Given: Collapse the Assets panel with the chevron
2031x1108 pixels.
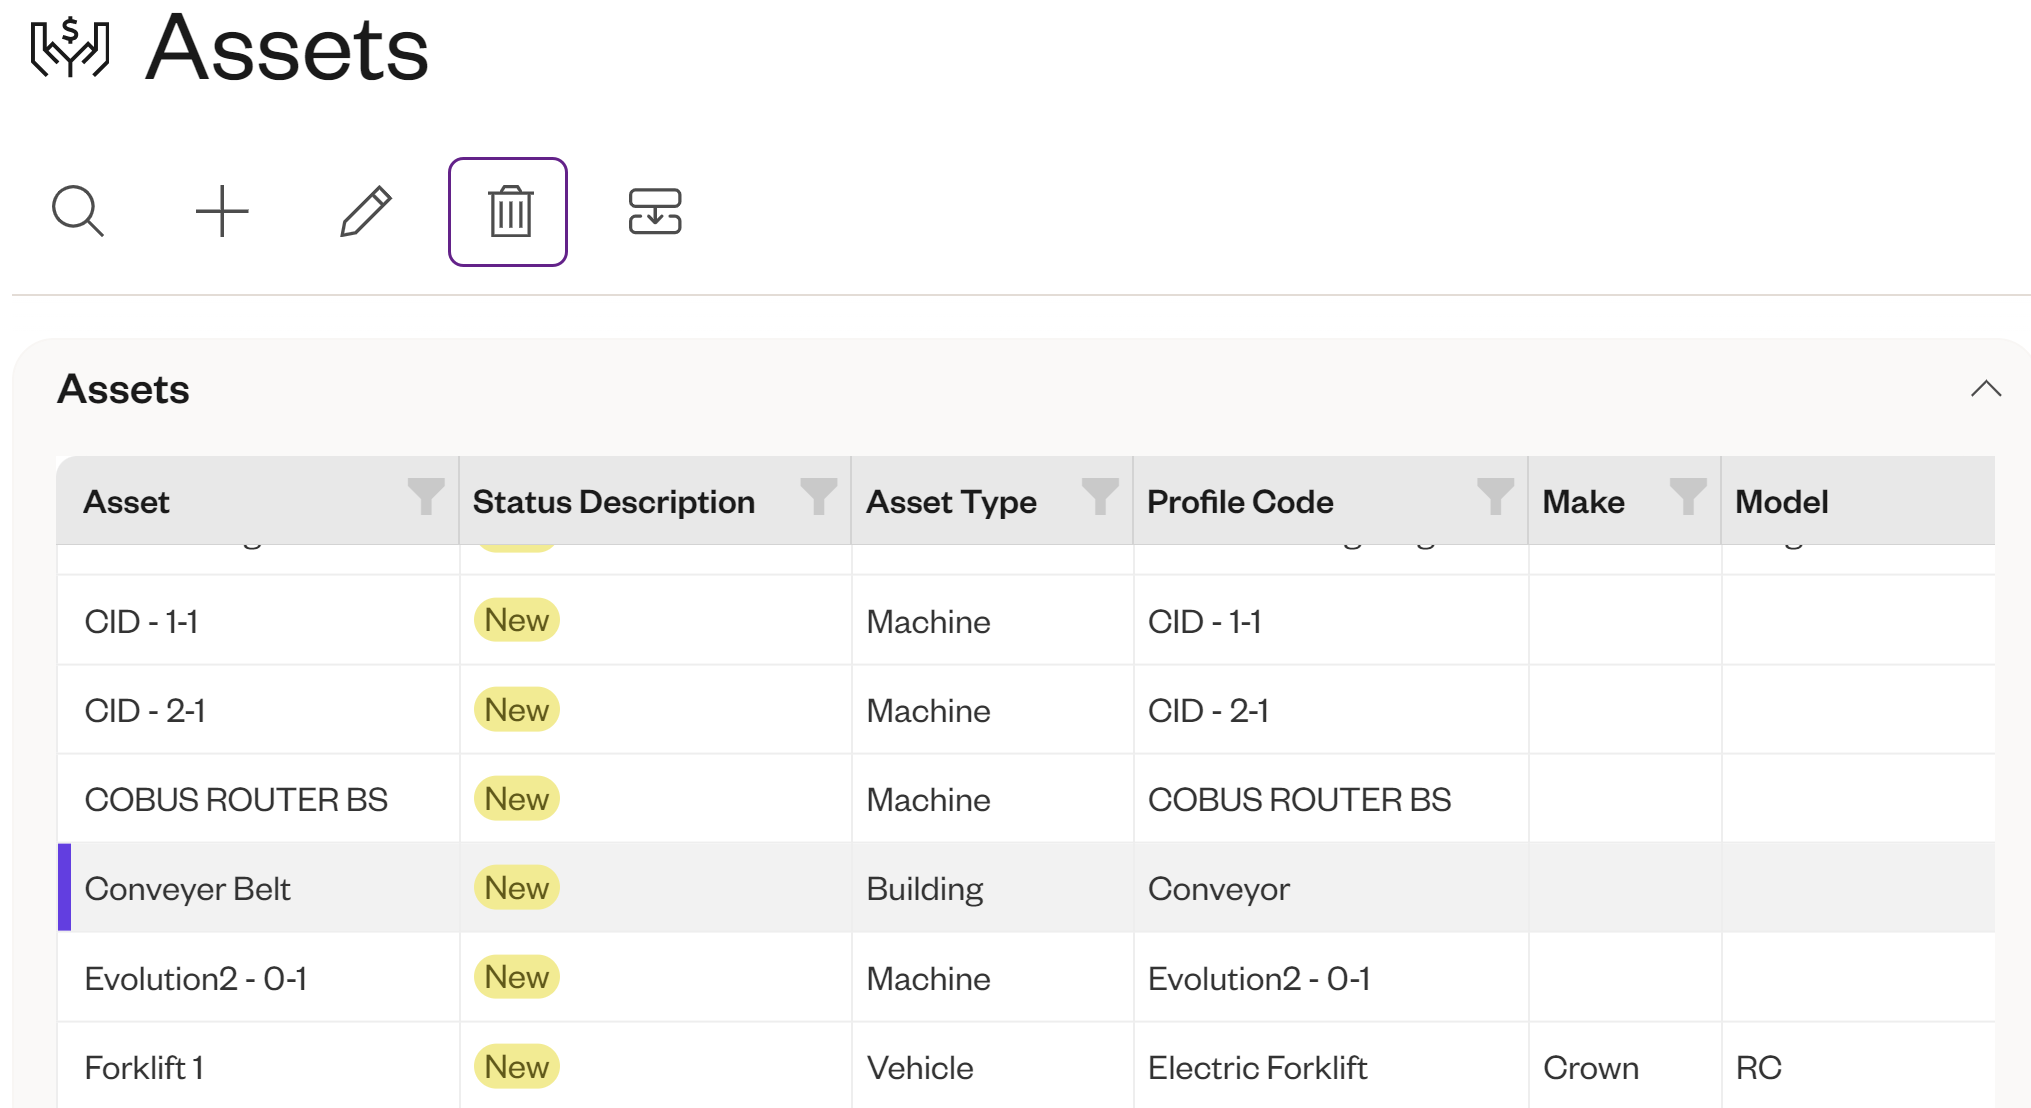Looking at the screenshot, I should point(1986,388).
